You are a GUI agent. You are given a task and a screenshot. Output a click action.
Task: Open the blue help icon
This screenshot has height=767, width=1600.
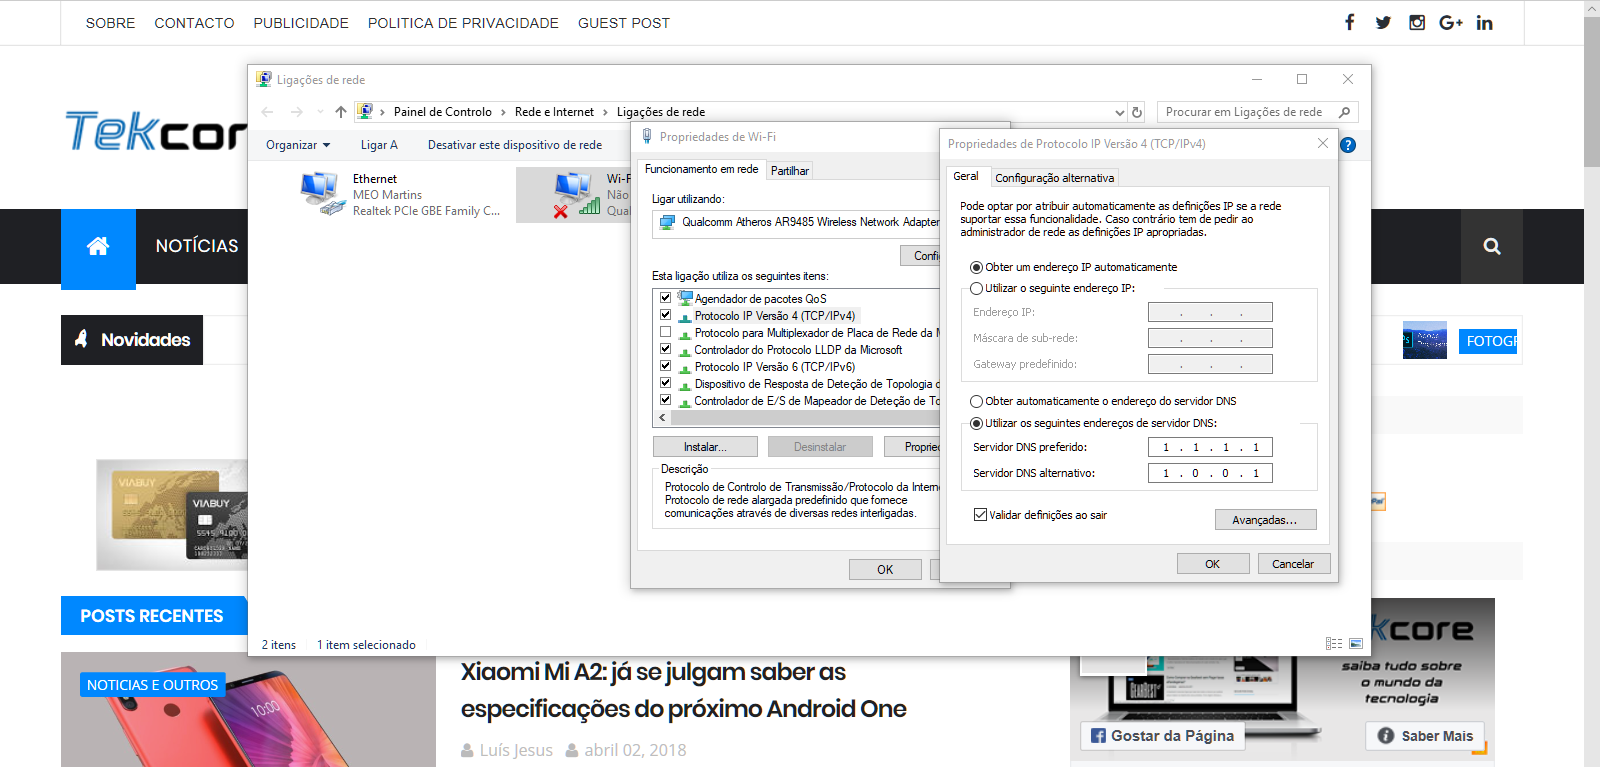[1348, 145]
